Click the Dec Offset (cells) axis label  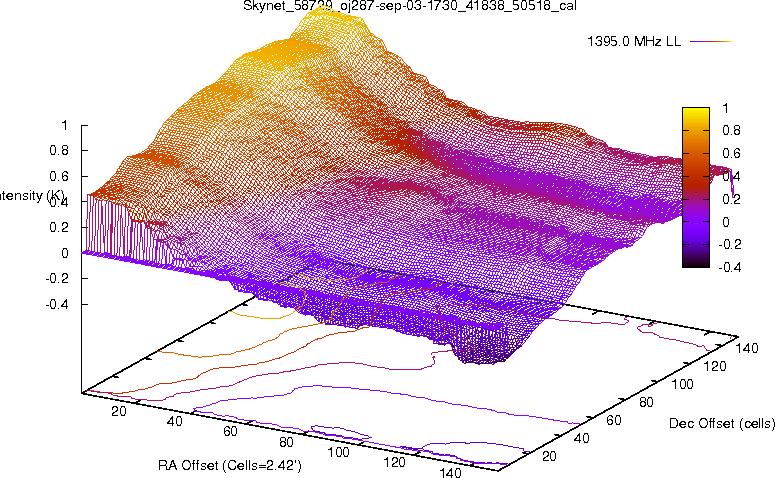point(722,424)
